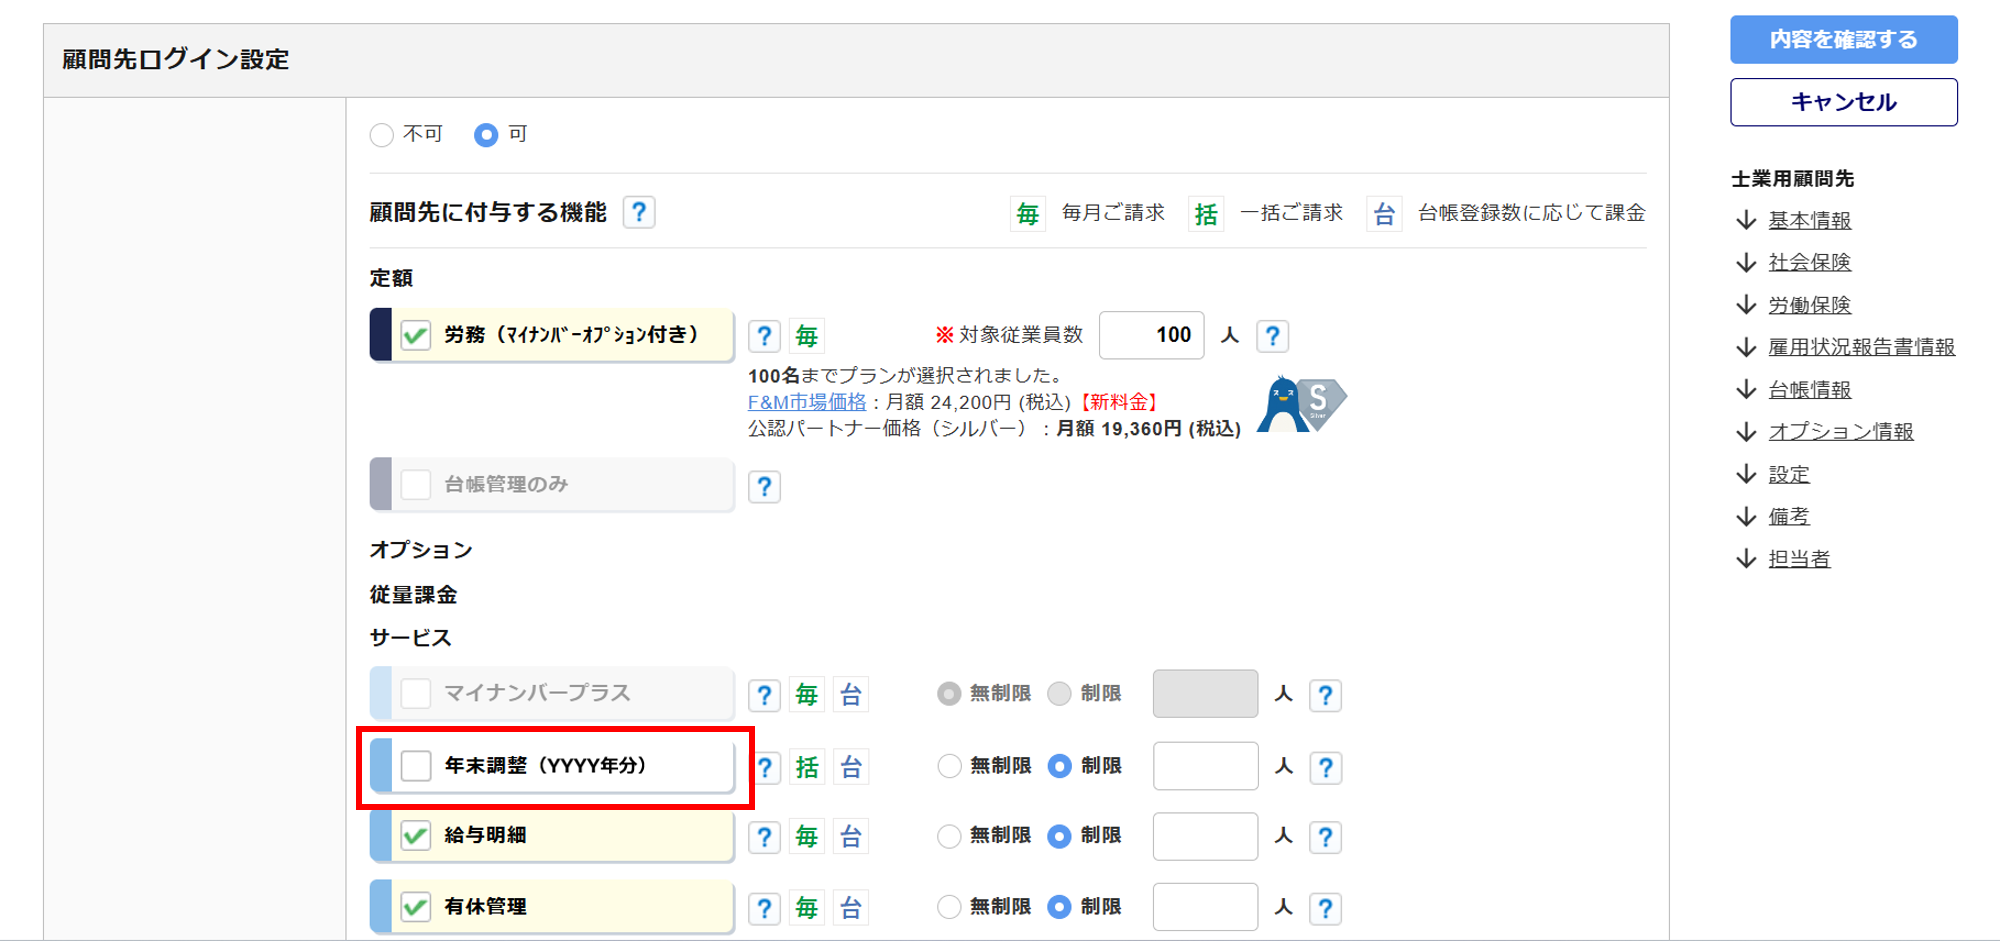Click the キャンセル button
The height and width of the screenshot is (941, 2000).
(x=1844, y=102)
